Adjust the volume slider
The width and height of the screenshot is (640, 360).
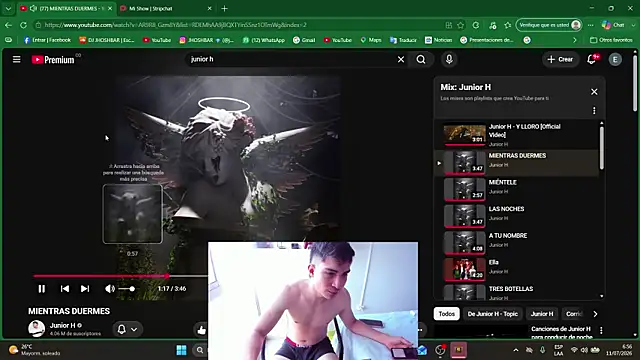coord(127,289)
